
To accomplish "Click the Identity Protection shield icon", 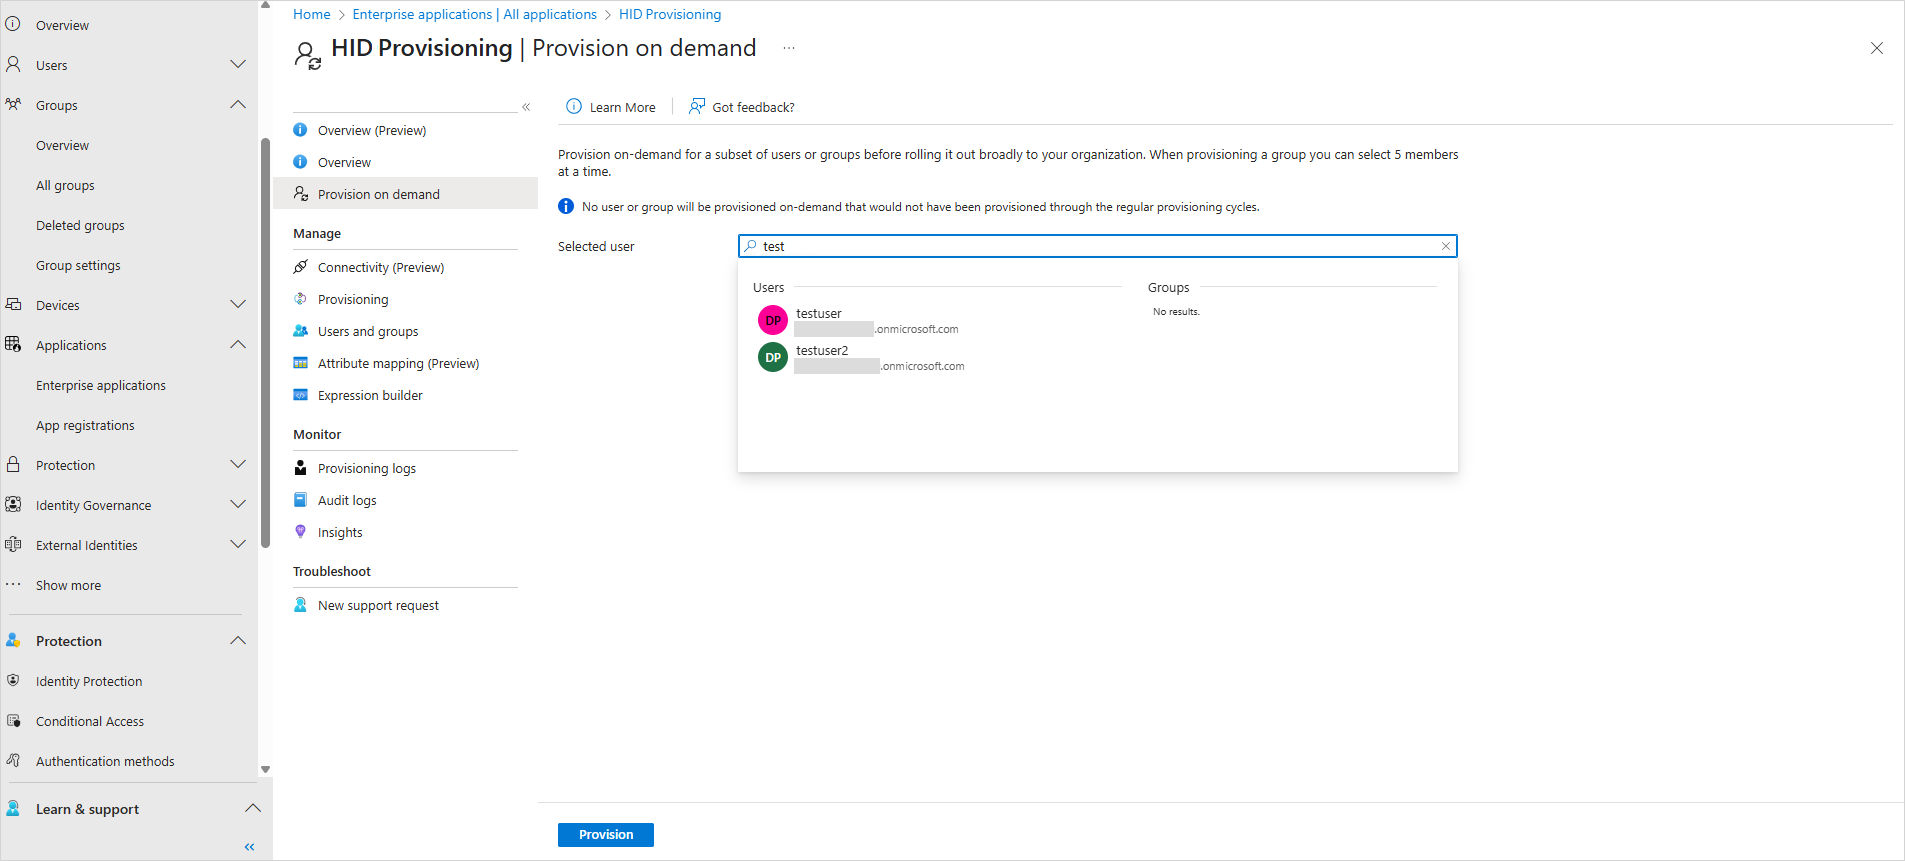I will (13, 680).
